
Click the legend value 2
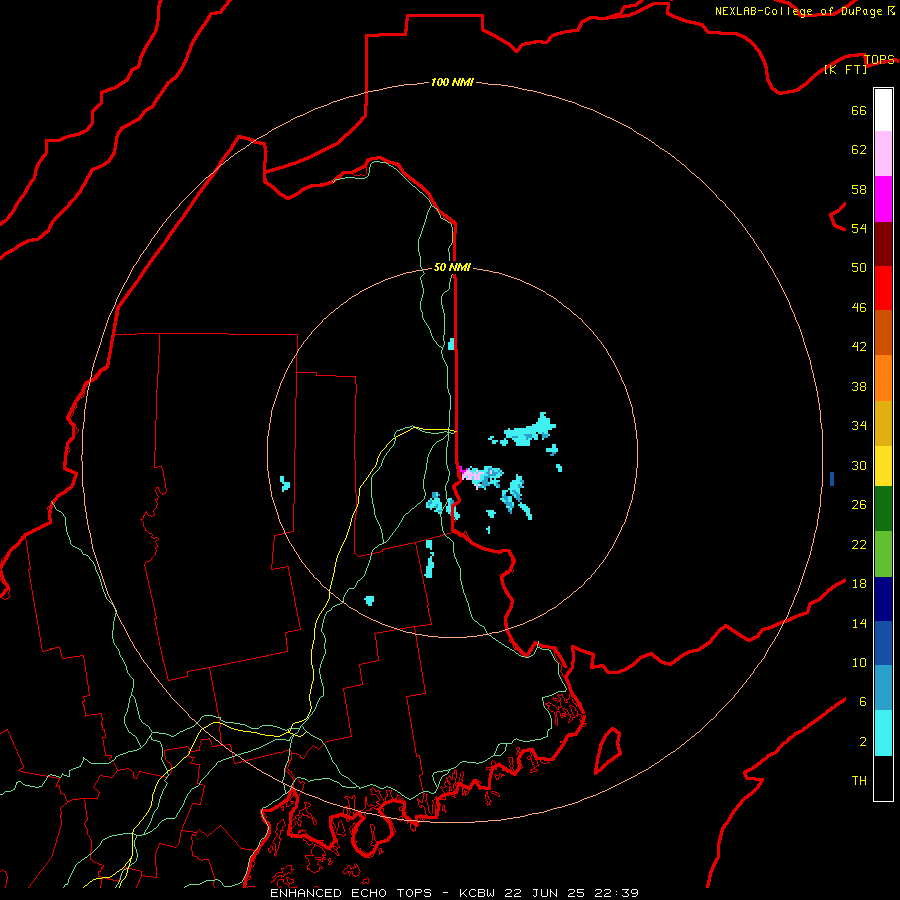[x=862, y=742]
